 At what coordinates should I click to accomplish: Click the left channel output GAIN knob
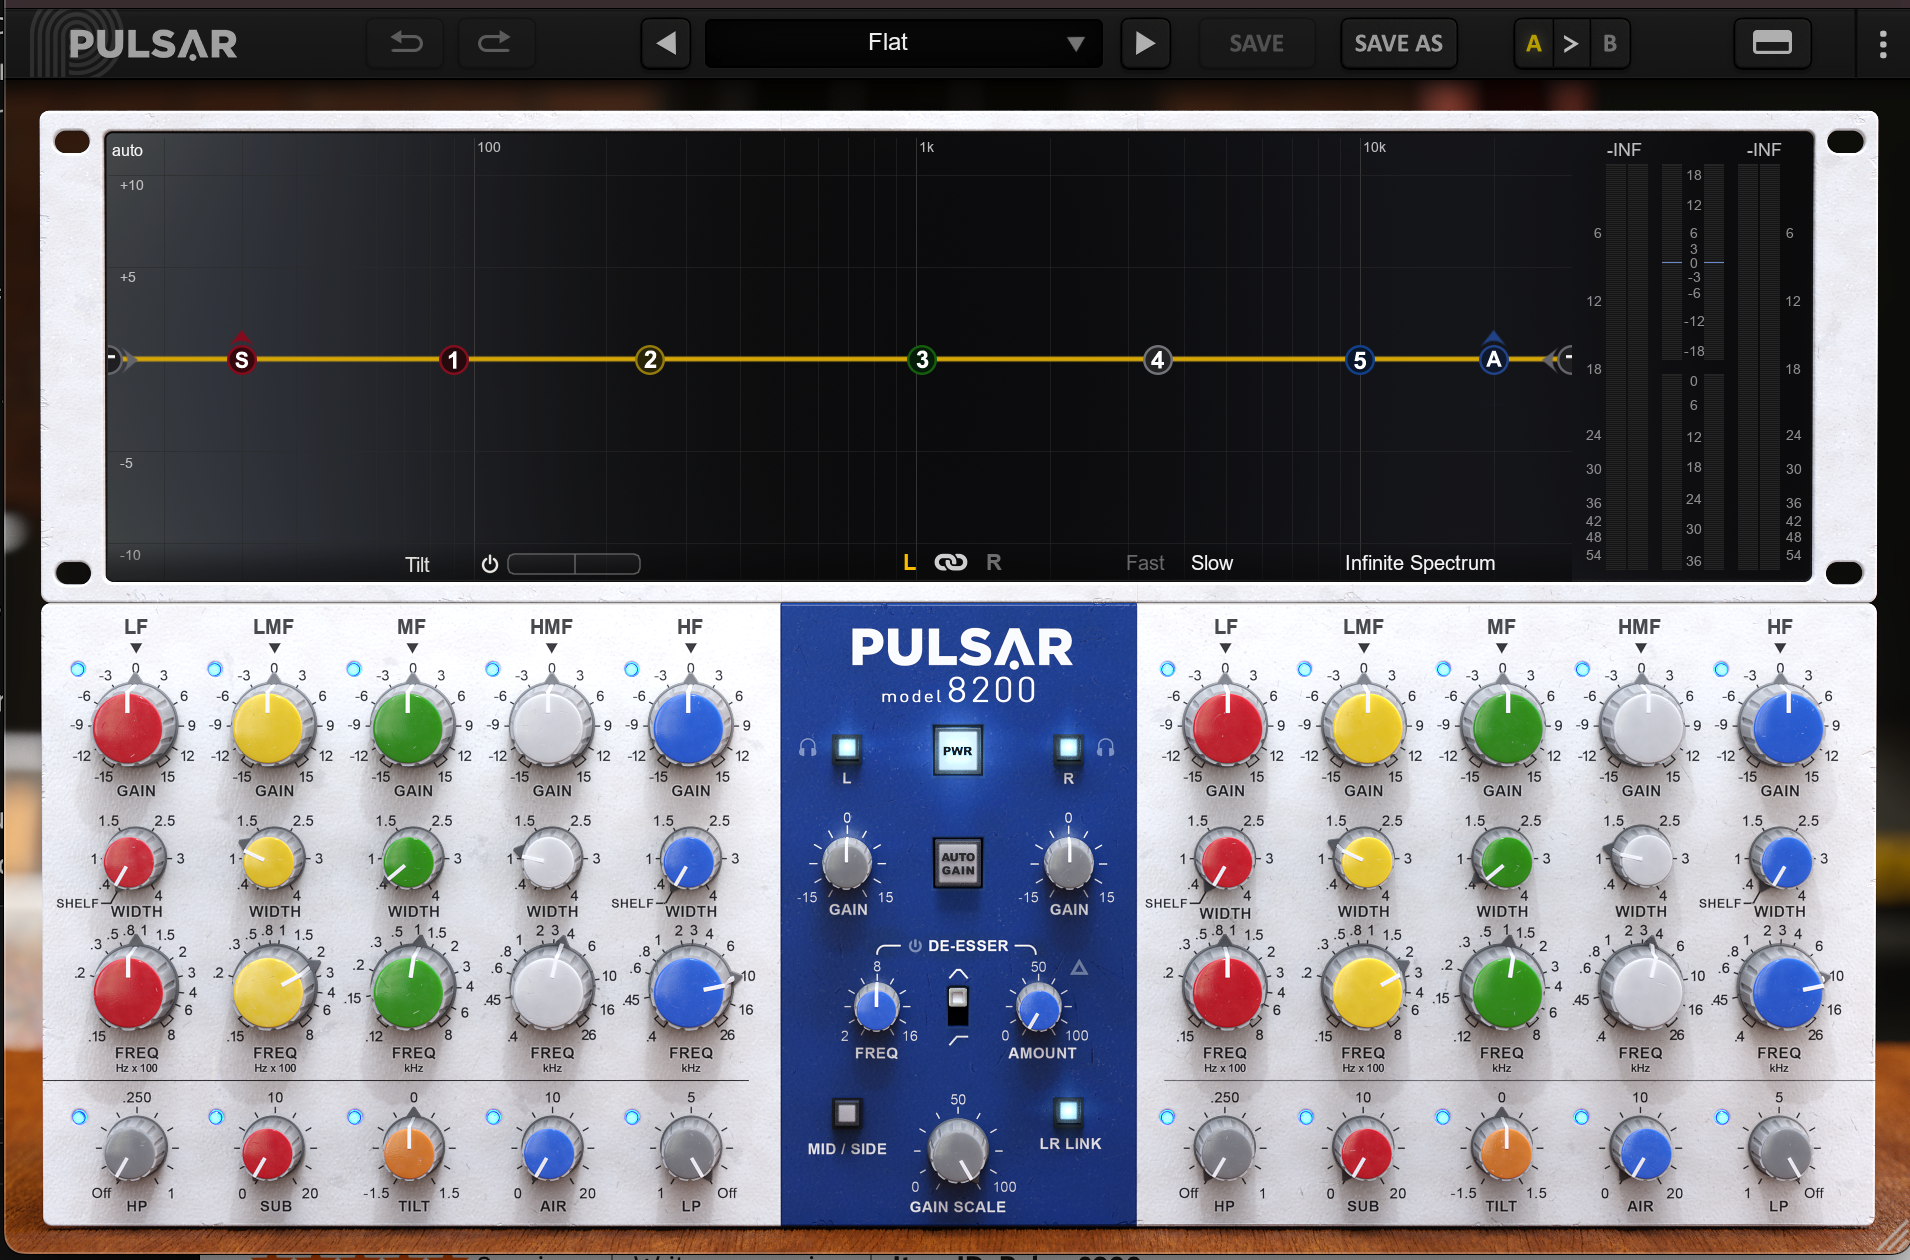pyautogui.click(x=847, y=864)
